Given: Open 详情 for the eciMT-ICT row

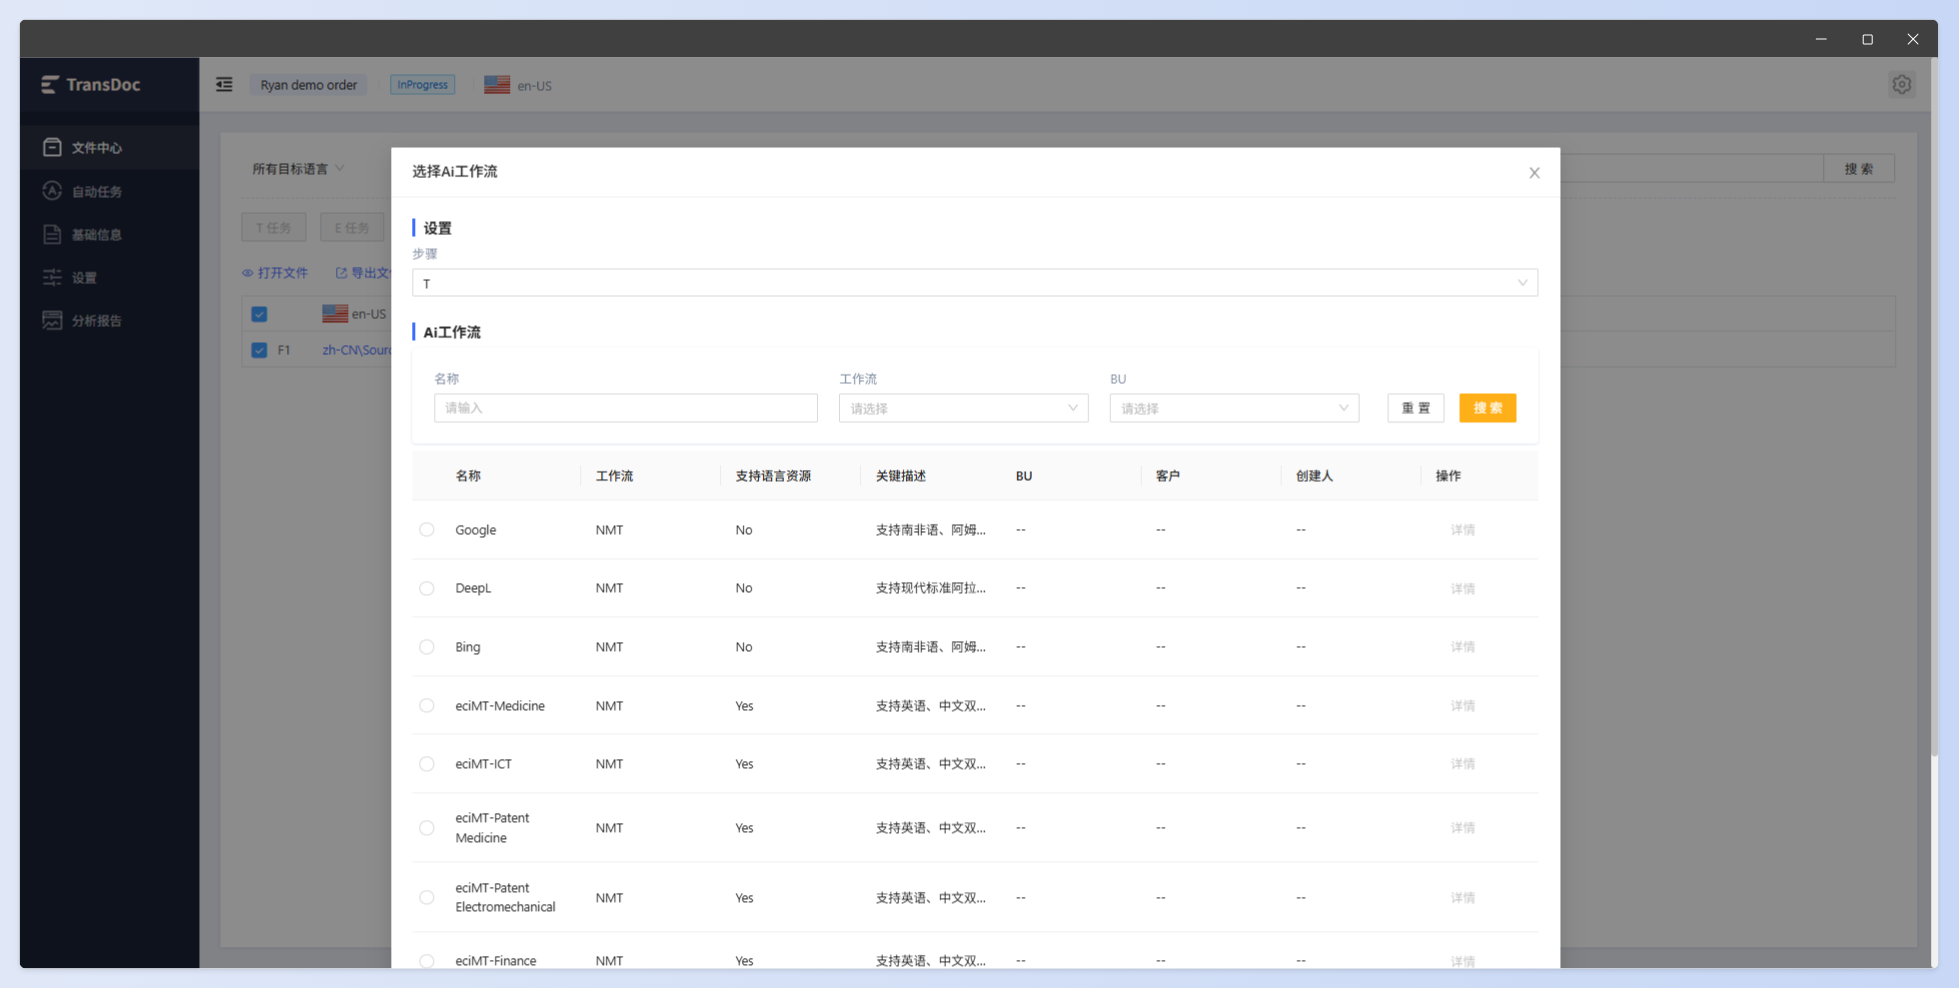Looking at the screenshot, I should pyautogui.click(x=1463, y=764).
